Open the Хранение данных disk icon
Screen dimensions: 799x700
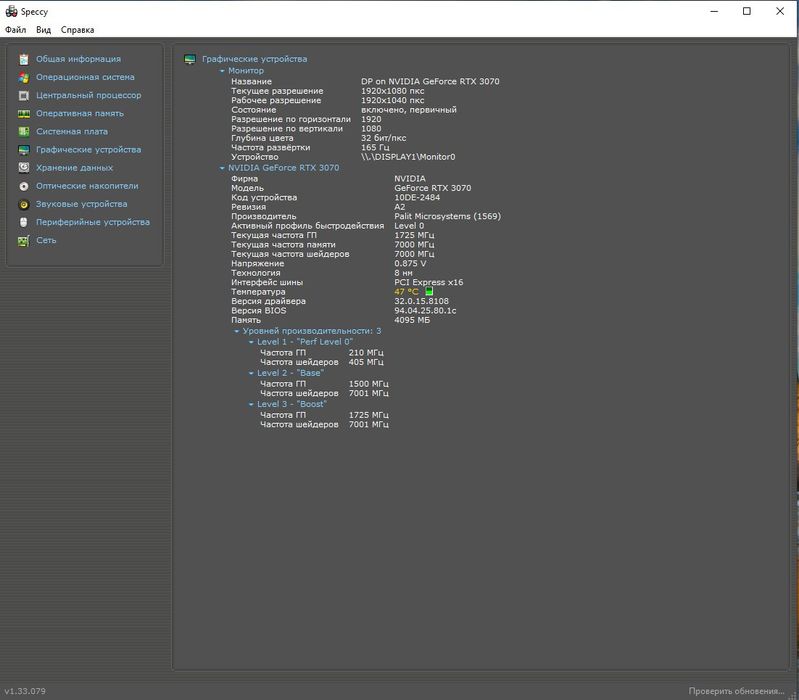tap(24, 168)
